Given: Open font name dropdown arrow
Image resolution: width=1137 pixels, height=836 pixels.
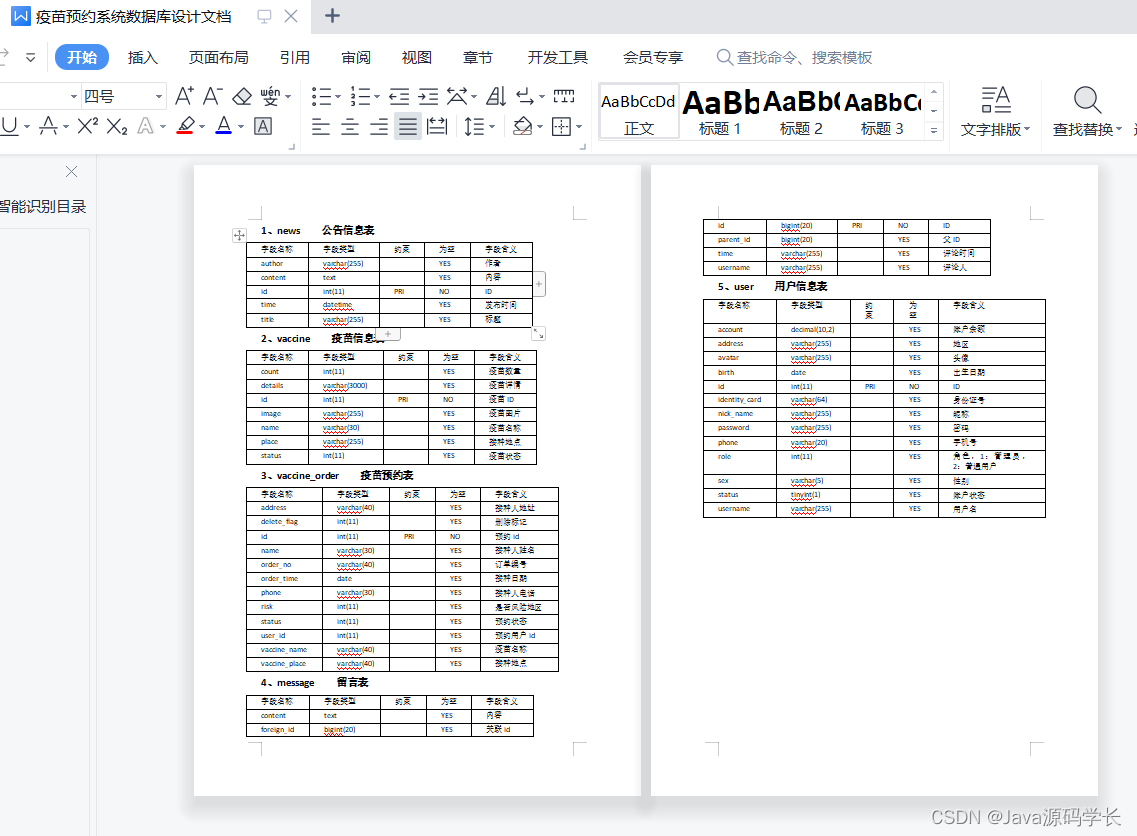Looking at the screenshot, I should 73,96.
